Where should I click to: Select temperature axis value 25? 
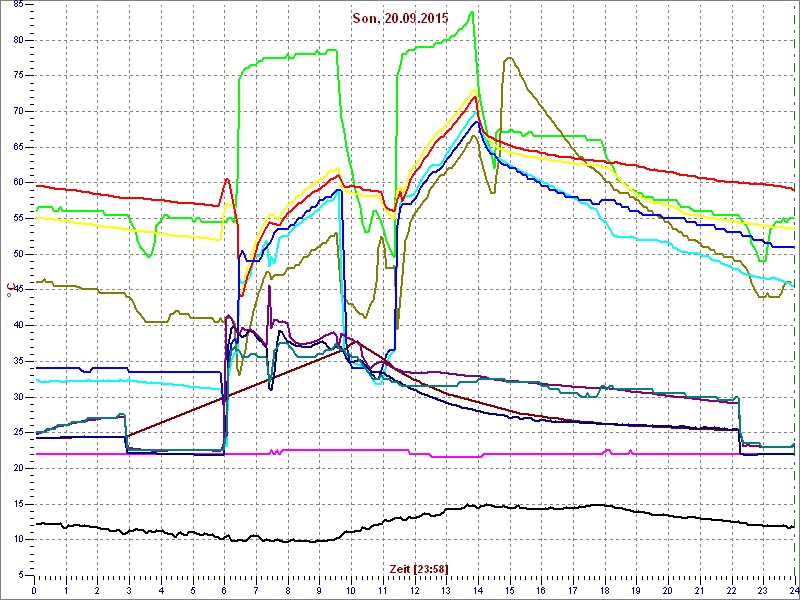point(17,433)
